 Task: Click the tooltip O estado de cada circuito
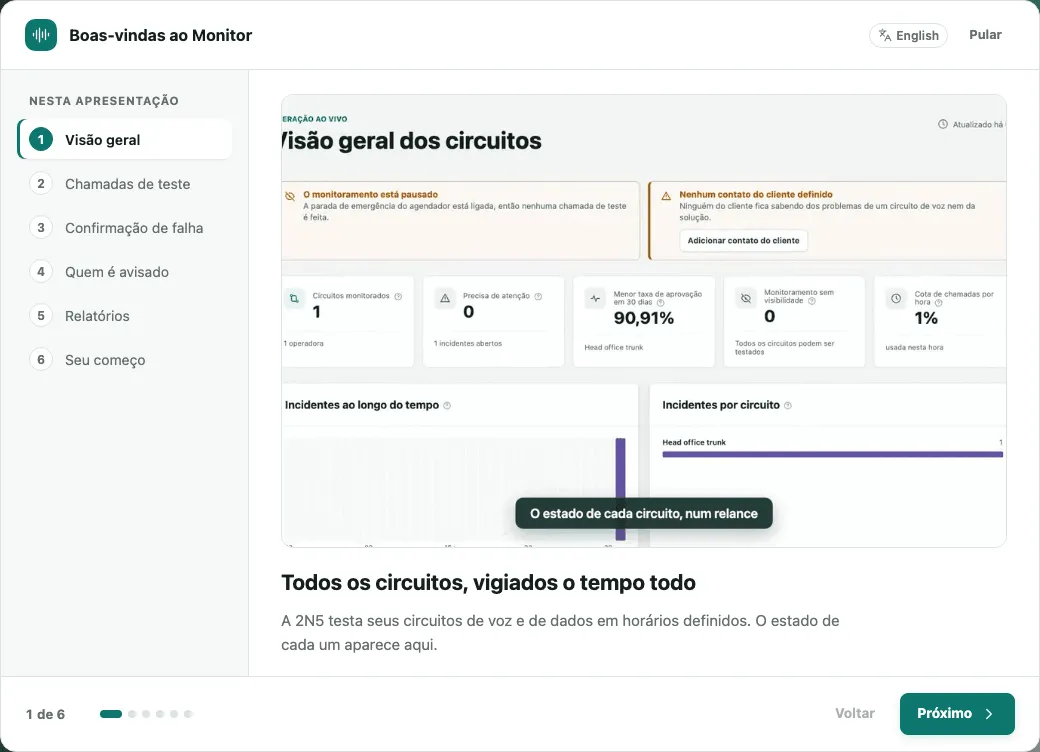pos(643,513)
